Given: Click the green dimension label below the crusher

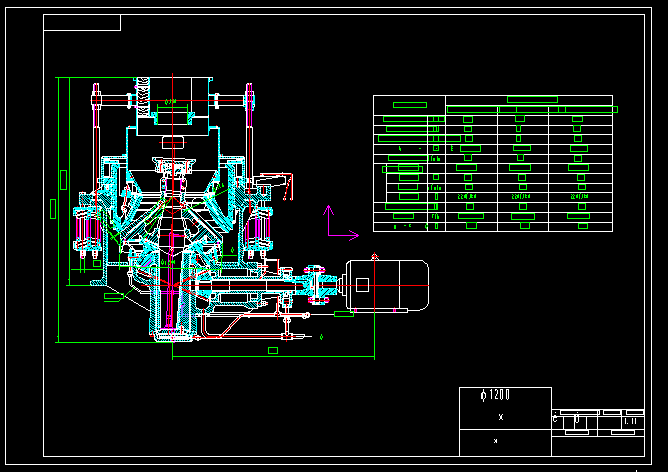Looking at the screenshot, I should 272,350.
